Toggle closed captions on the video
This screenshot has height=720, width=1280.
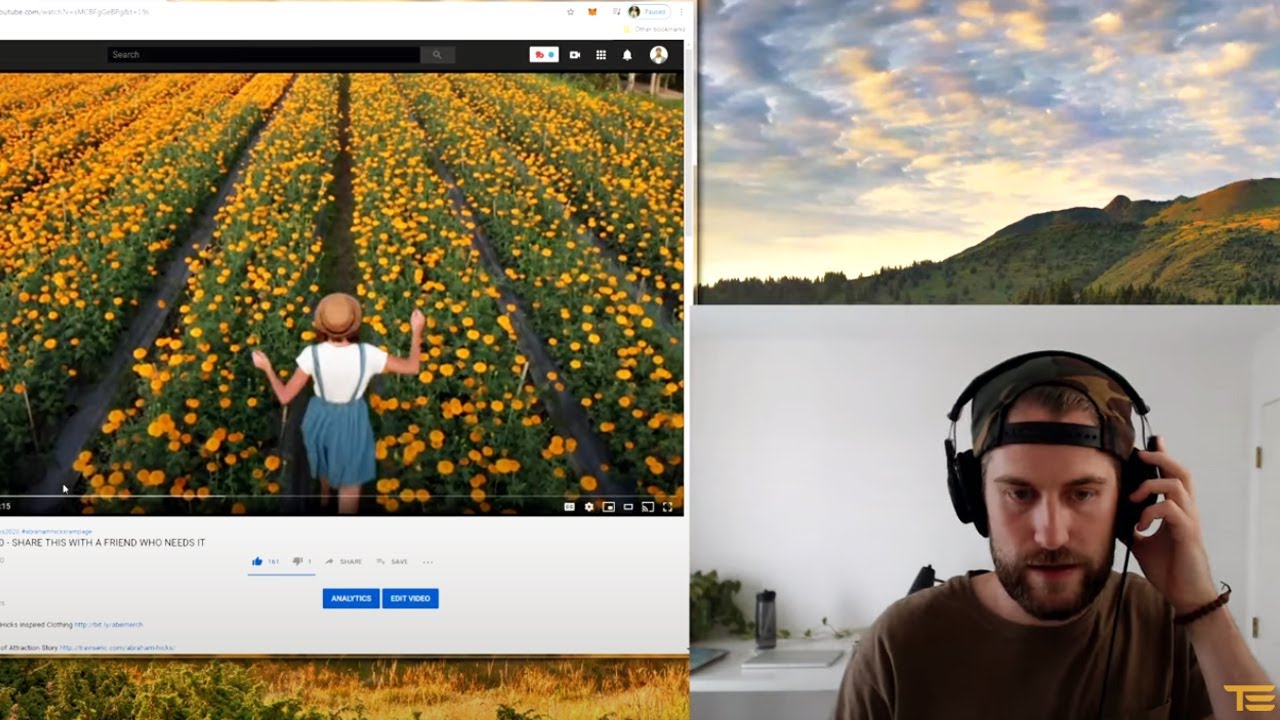click(x=569, y=507)
